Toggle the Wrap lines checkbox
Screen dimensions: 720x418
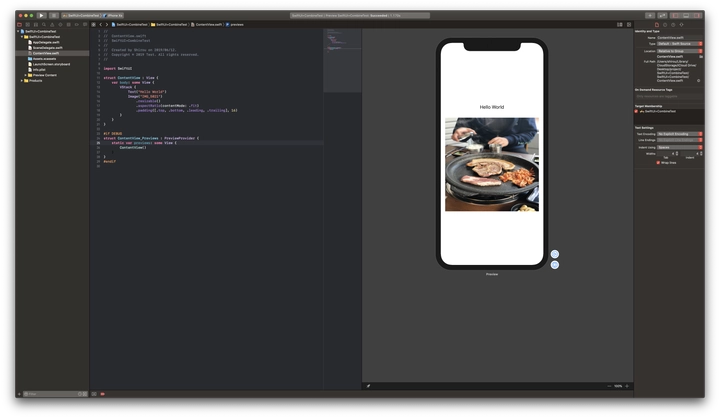[659, 162]
